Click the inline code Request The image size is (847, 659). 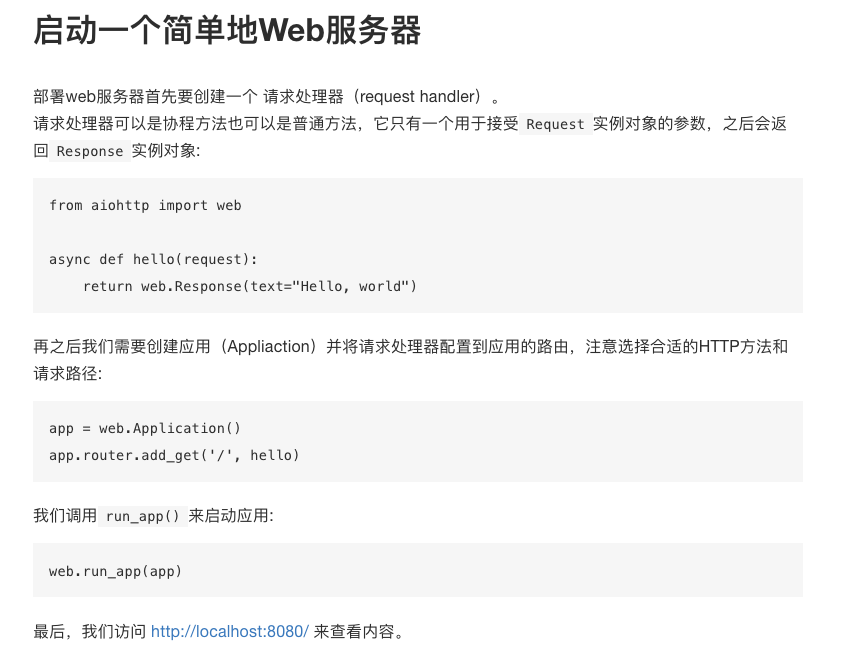pos(555,124)
